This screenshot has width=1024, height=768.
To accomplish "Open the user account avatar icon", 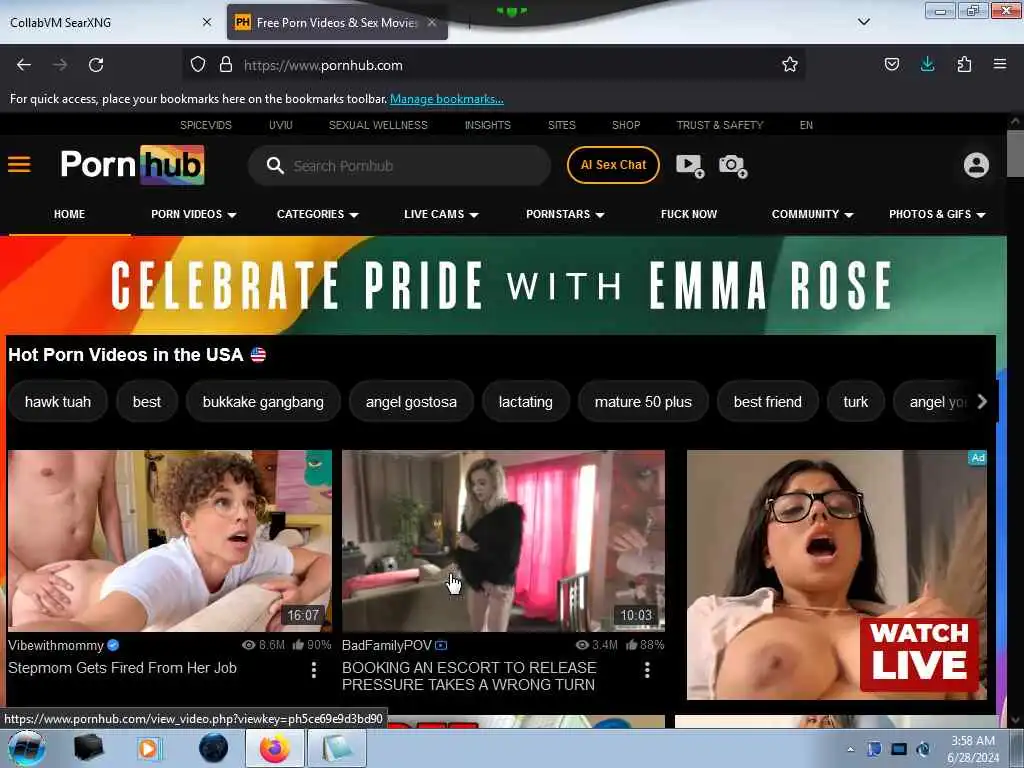I will tap(976, 165).
